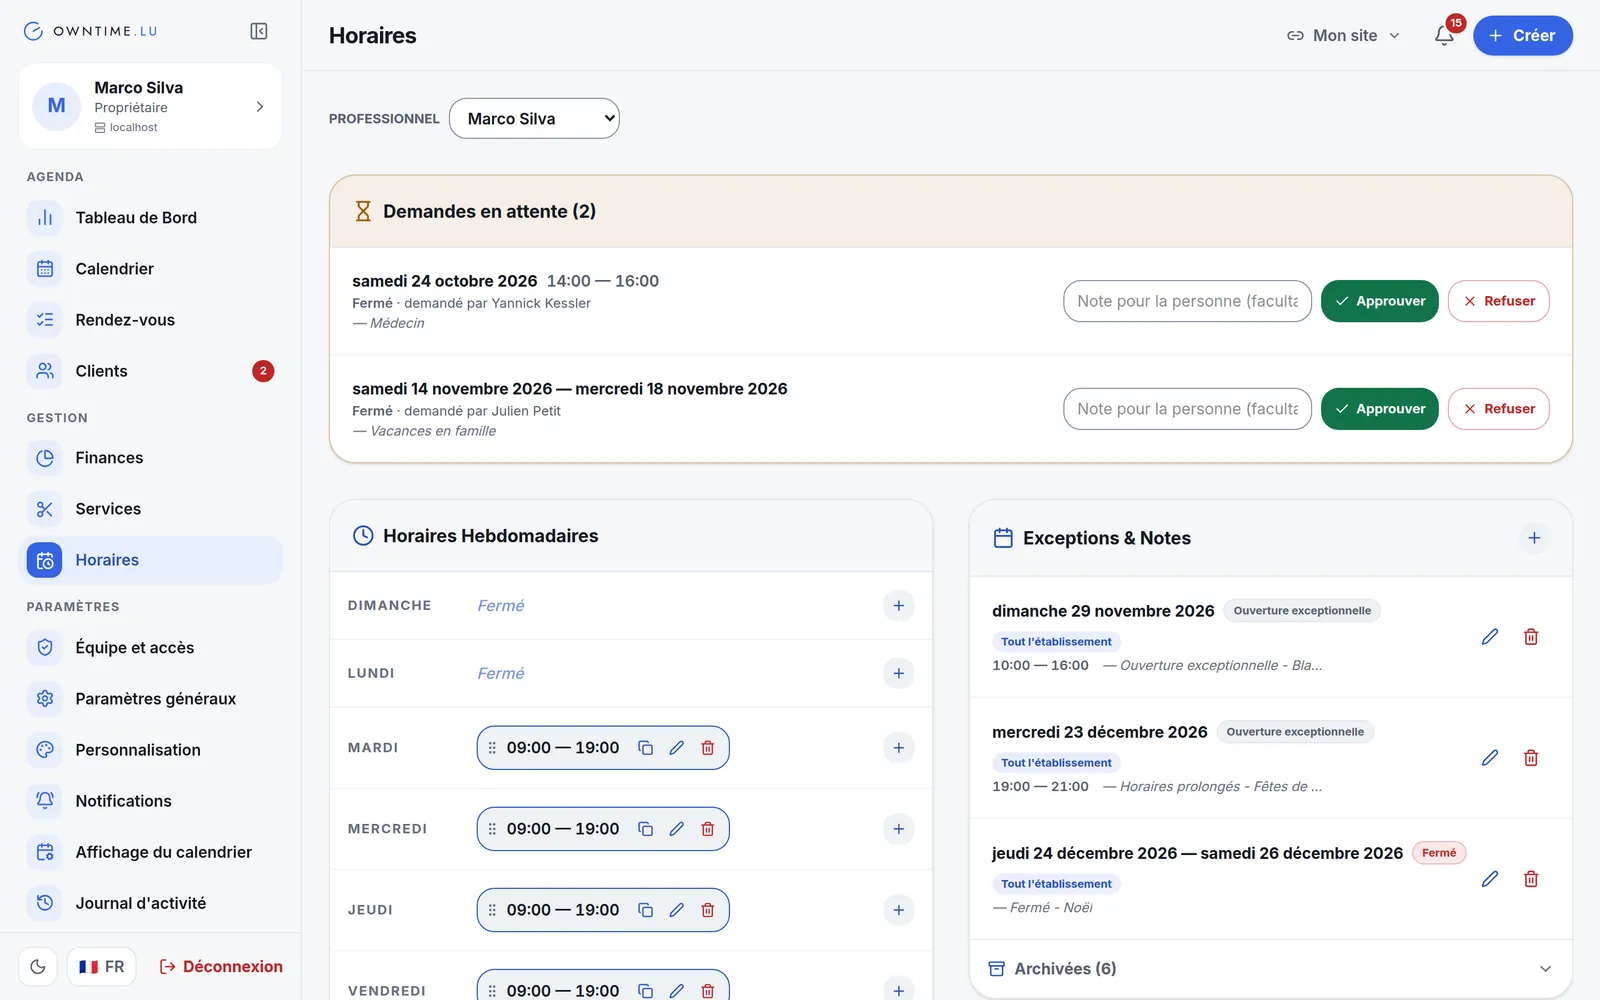Edit dimanche 29 novembre 2026 exception
1600x1000 pixels.
tap(1490, 637)
